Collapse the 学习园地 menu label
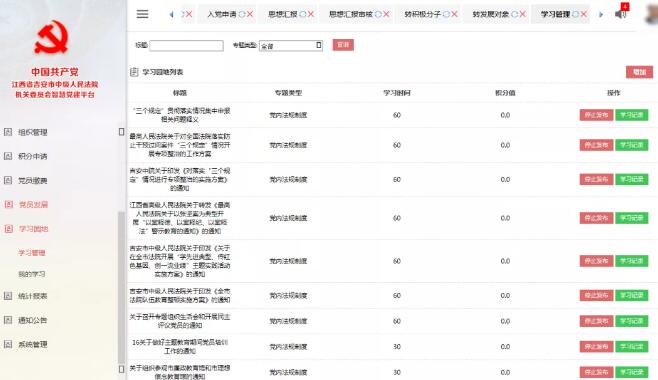 tap(33, 229)
